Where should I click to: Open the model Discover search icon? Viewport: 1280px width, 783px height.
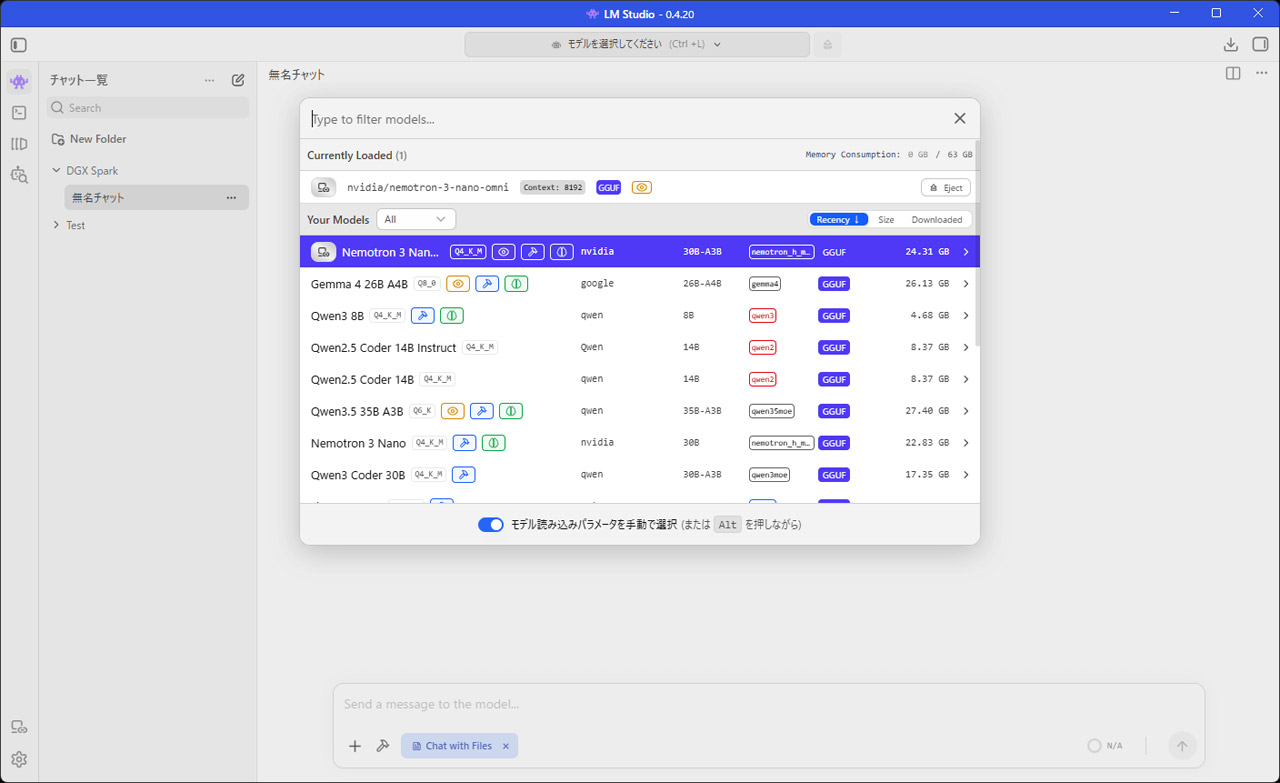pyautogui.click(x=19, y=175)
